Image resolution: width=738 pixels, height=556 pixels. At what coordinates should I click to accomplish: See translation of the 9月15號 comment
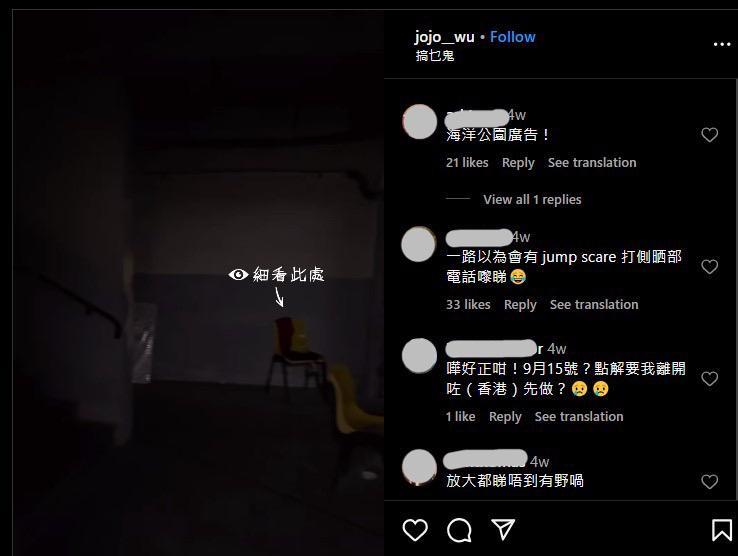[x=579, y=417]
